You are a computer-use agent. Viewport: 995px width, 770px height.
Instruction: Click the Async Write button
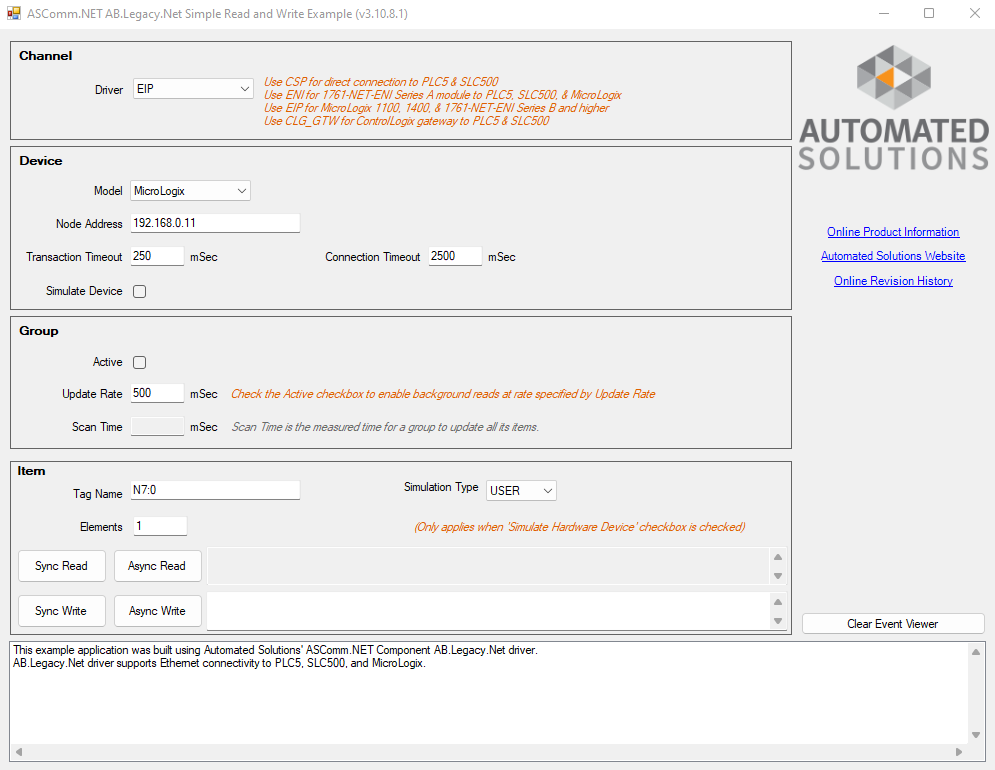tap(157, 611)
